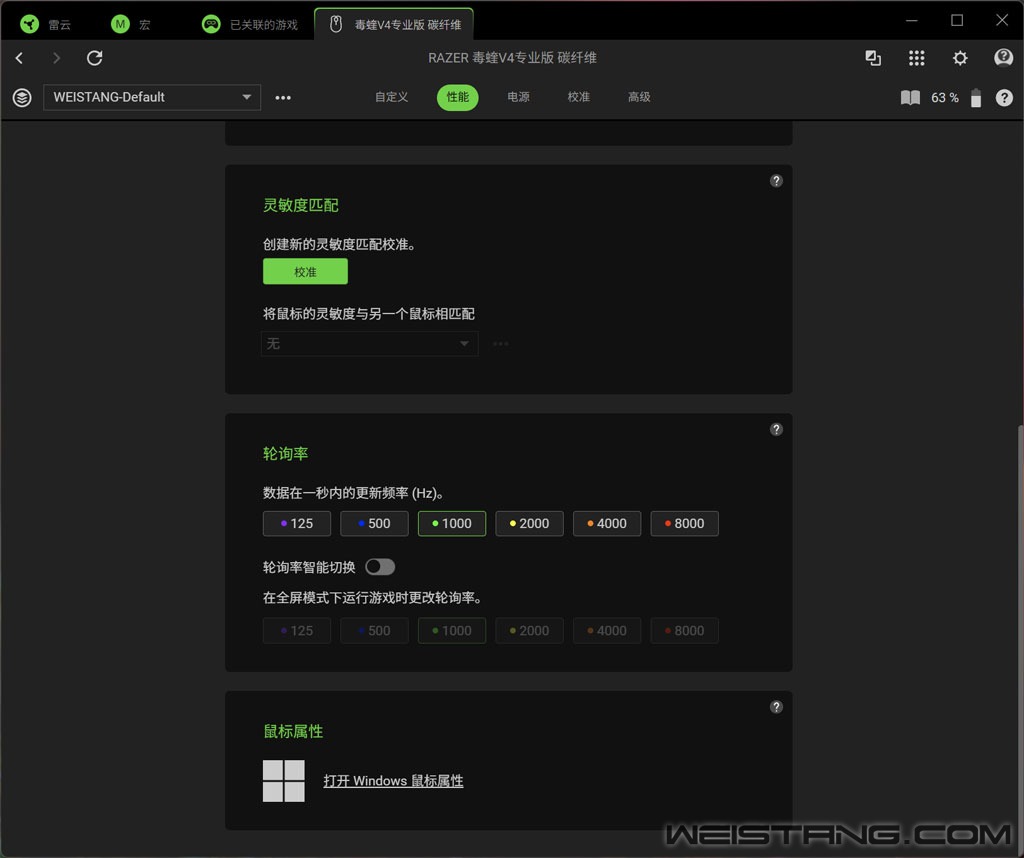The width and height of the screenshot is (1024, 858).
Task: Click the Windows logo in 鼠标属性
Action: tap(283, 780)
